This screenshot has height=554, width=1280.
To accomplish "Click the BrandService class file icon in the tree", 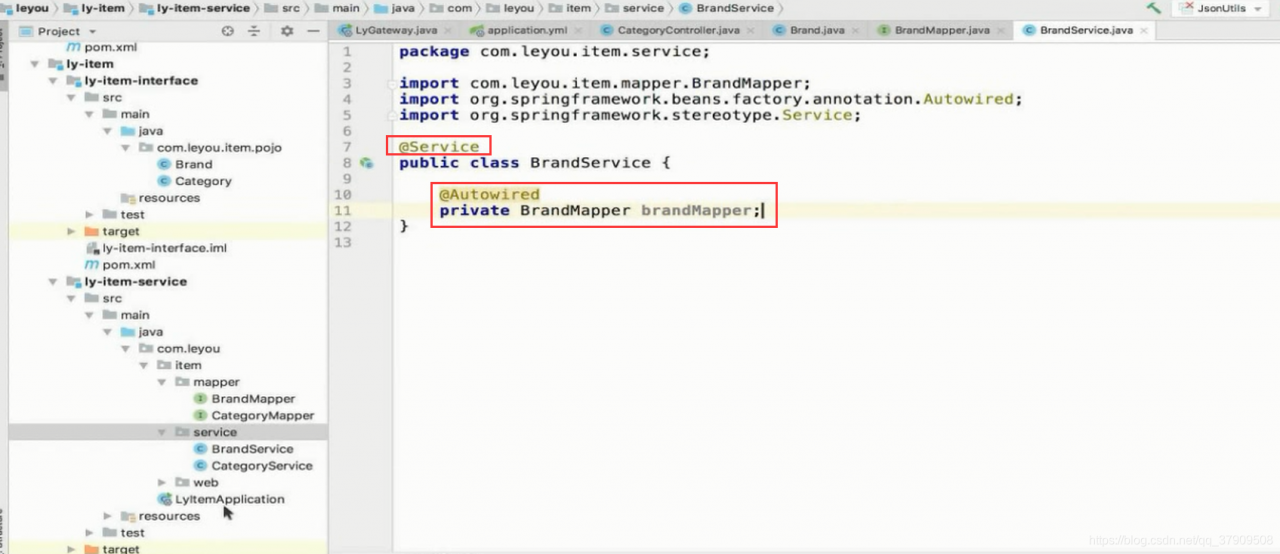I will point(201,449).
